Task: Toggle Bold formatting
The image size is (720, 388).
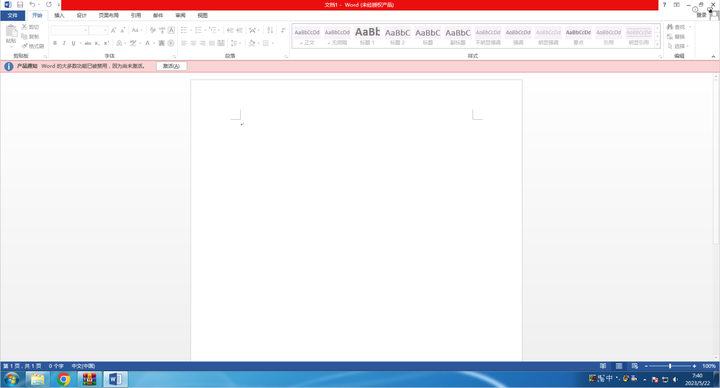Action: point(55,43)
